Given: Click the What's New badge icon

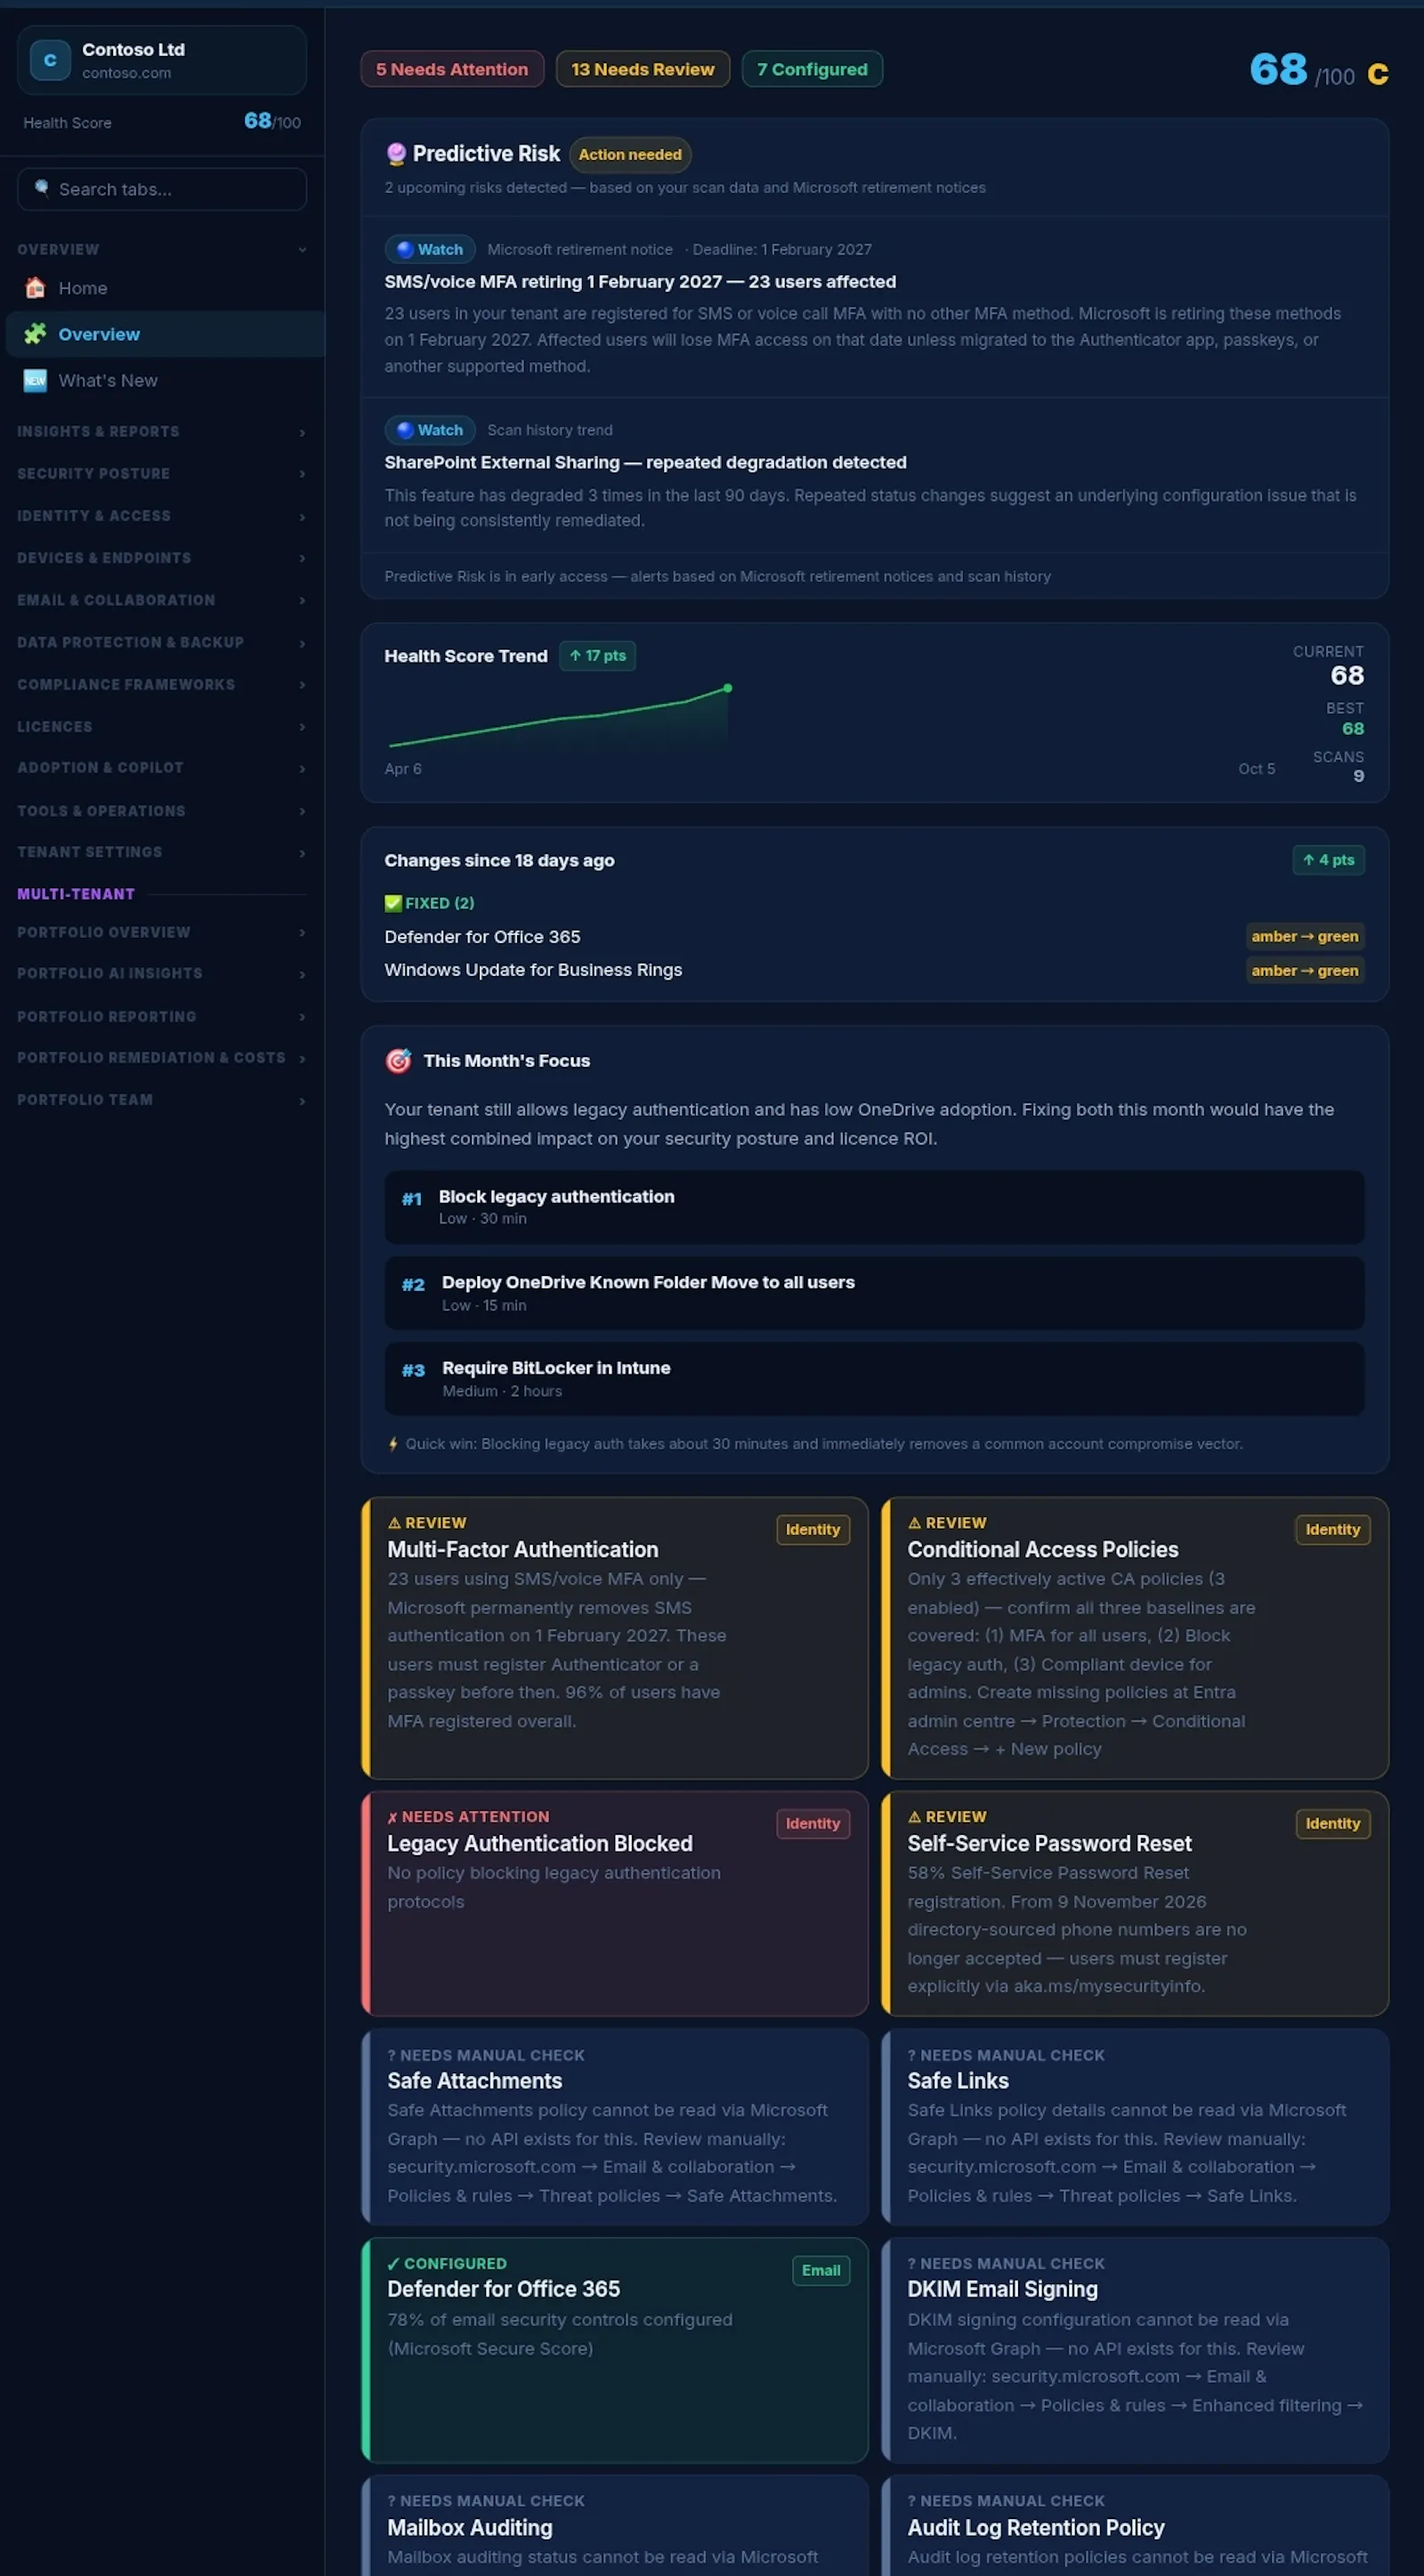Looking at the screenshot, I should (35, 380).
